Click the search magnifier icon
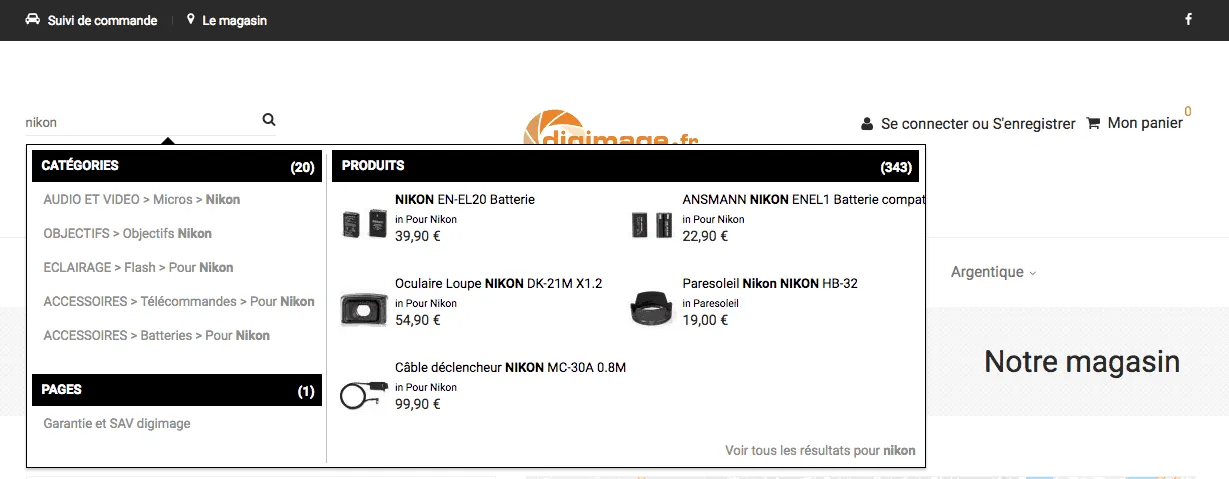This screenshot has width=1229, height=479. click(x=269, y=120)
